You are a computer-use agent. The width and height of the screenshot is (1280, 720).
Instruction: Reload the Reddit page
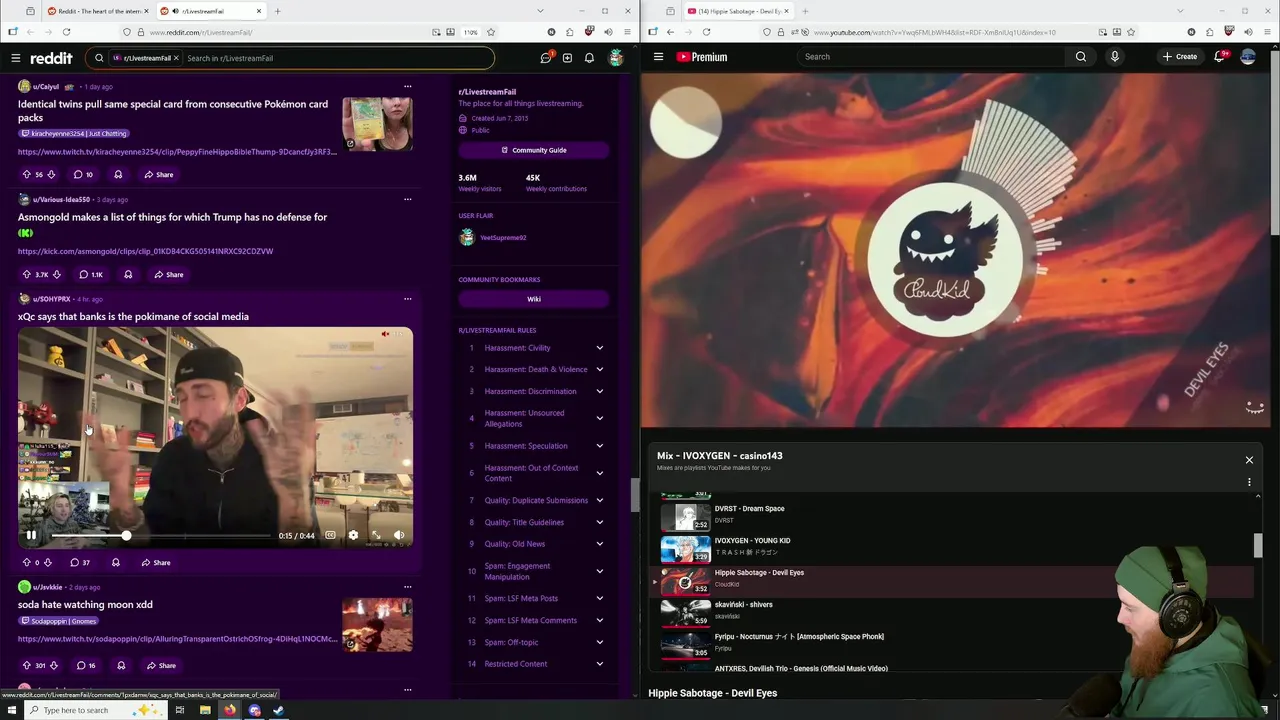click(65, 32)
